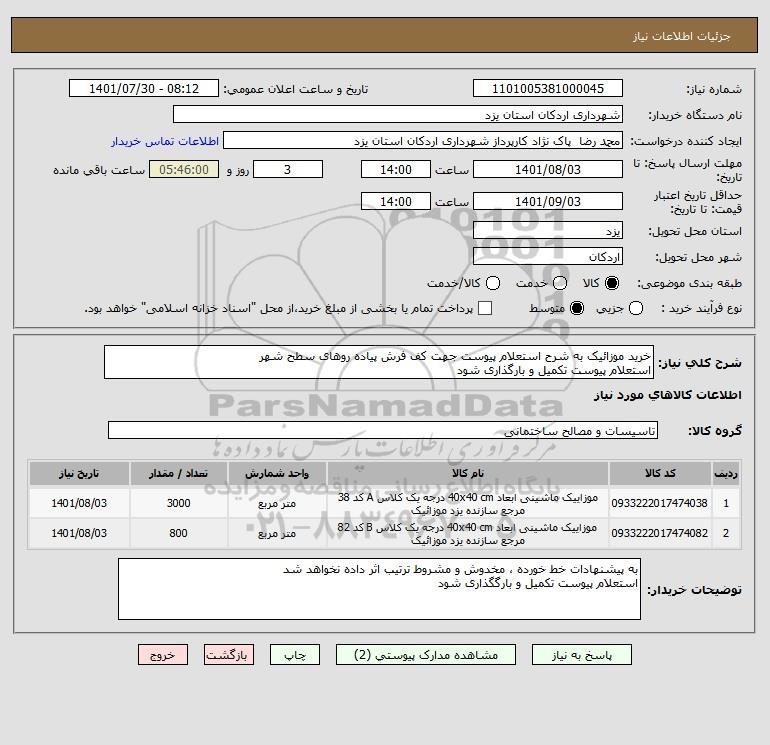Click the 'اطلاعات کالاهای مورد نیاز' section heading
The height and width of the screenshot is (745, 770).
(668, 395)
